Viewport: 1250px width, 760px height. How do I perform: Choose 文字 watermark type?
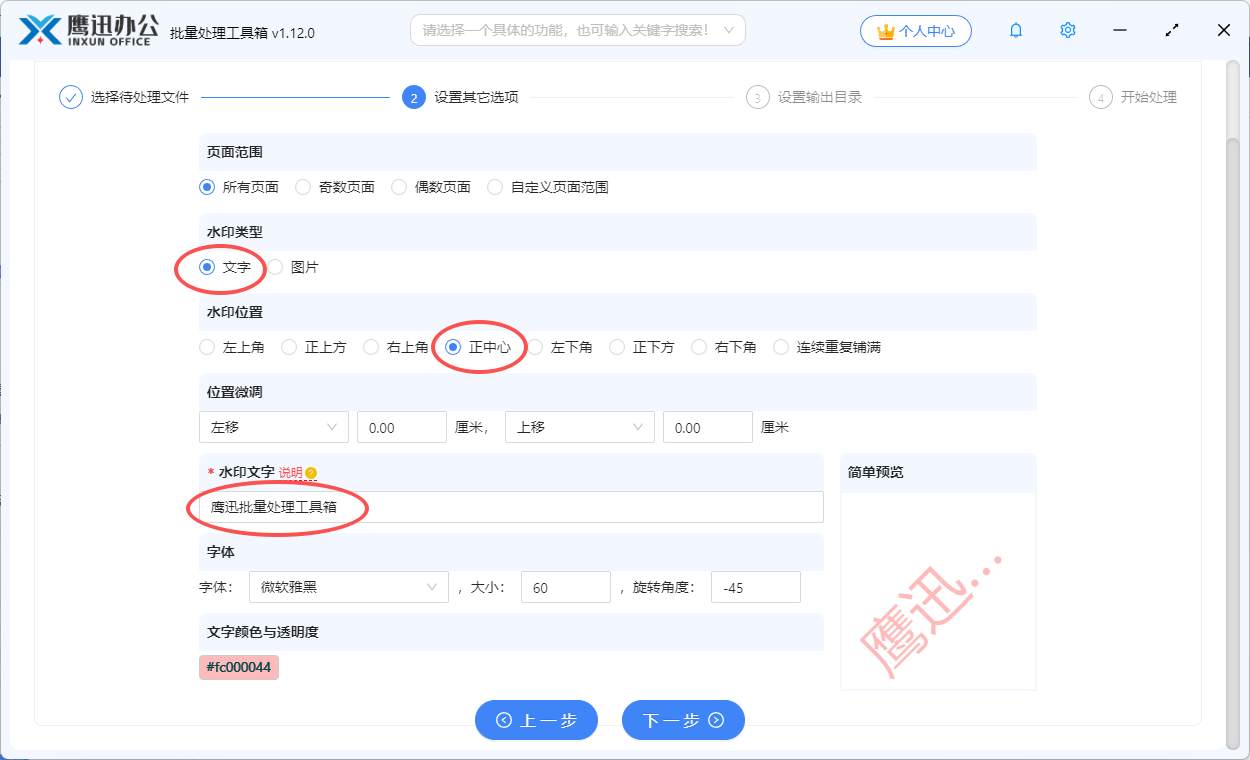pos(225,267)
